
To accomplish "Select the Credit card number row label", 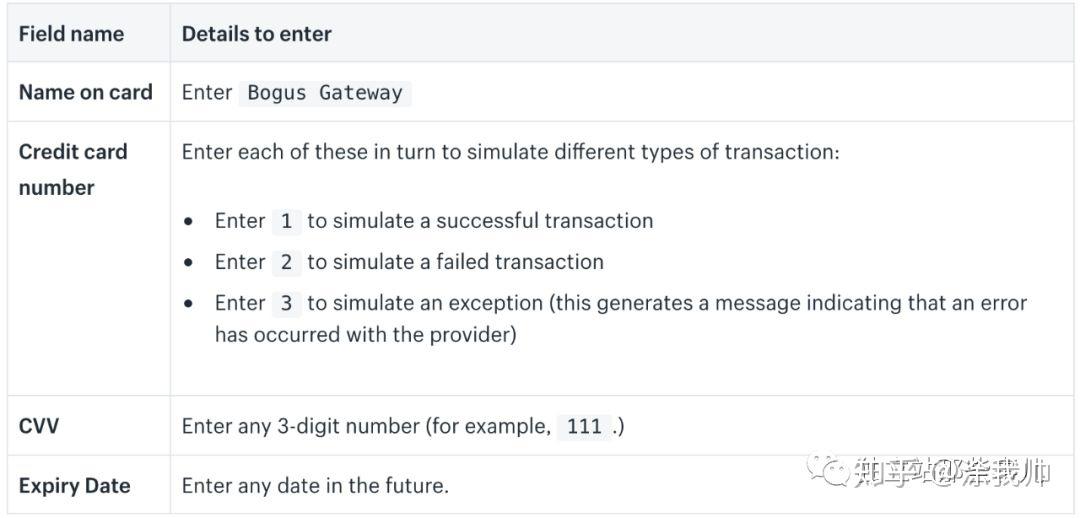I will (73, 169).
